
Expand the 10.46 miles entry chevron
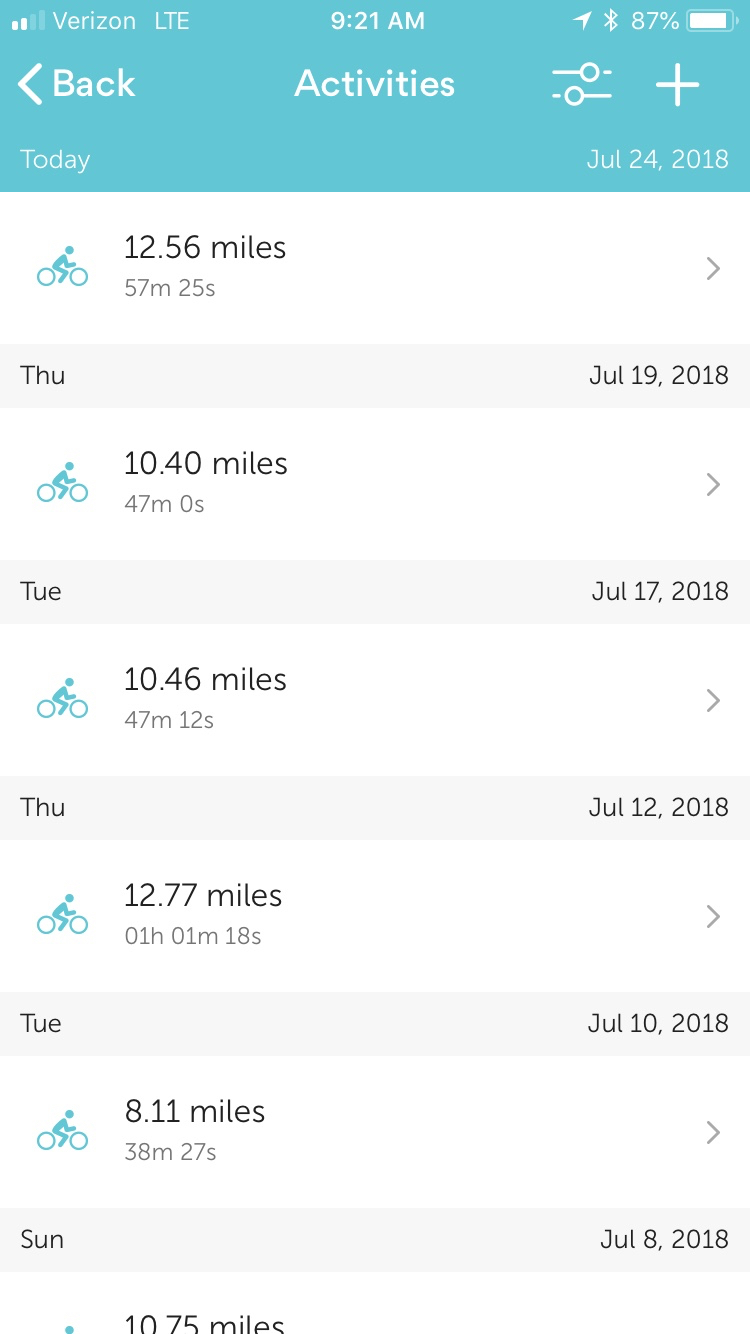713,700
